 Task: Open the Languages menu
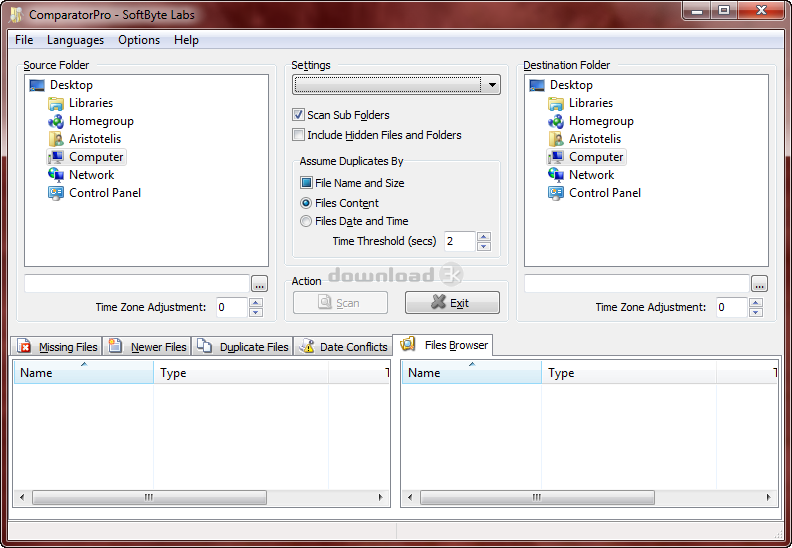coord(75,40)
